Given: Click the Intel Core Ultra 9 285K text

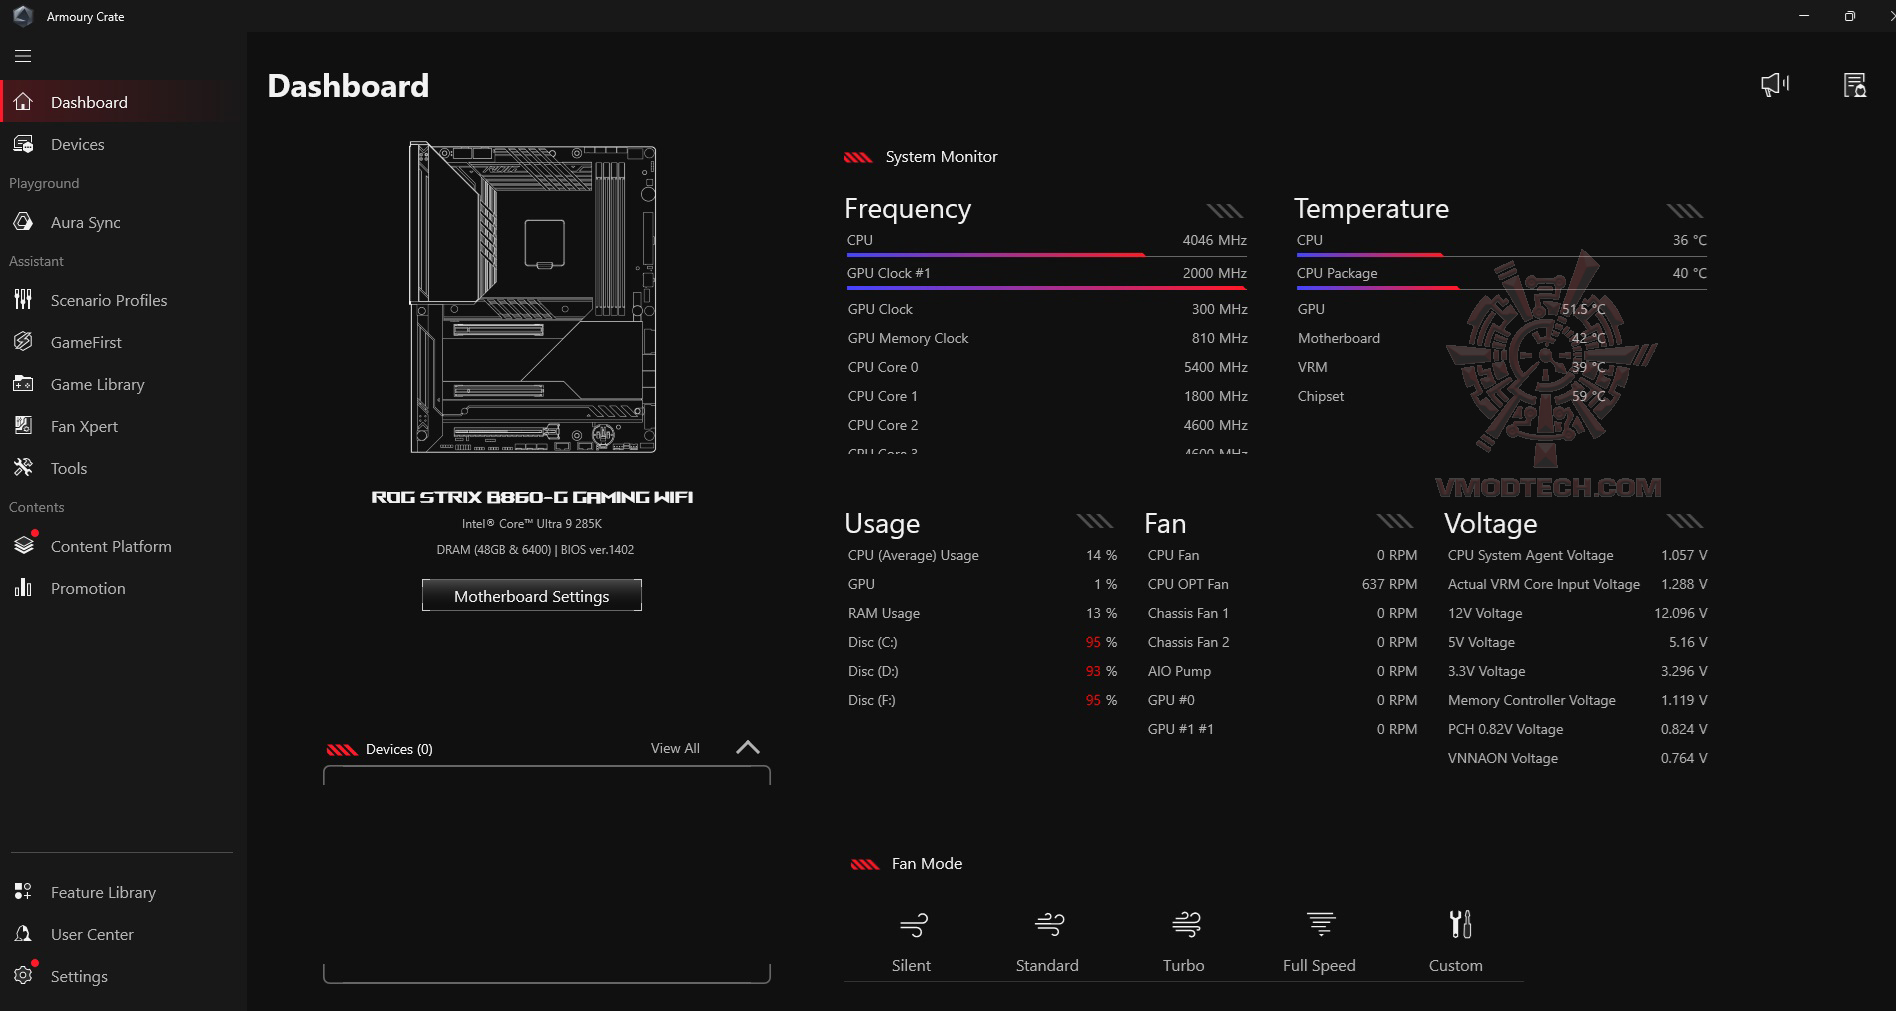Looking at the screenshot, I should click(532, 524).
